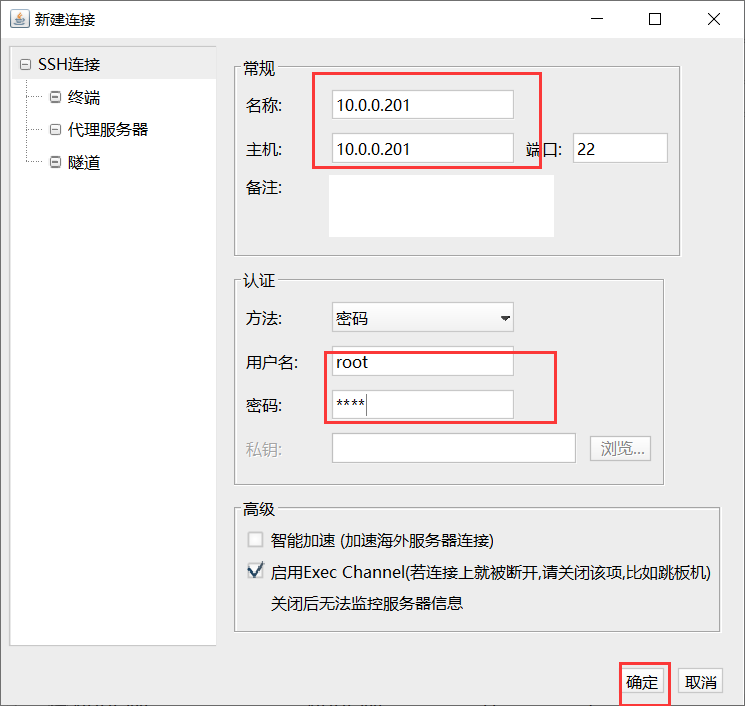The image size is (745, 706).
Task: Click the 私钥 path field
Action: (453, 448)
